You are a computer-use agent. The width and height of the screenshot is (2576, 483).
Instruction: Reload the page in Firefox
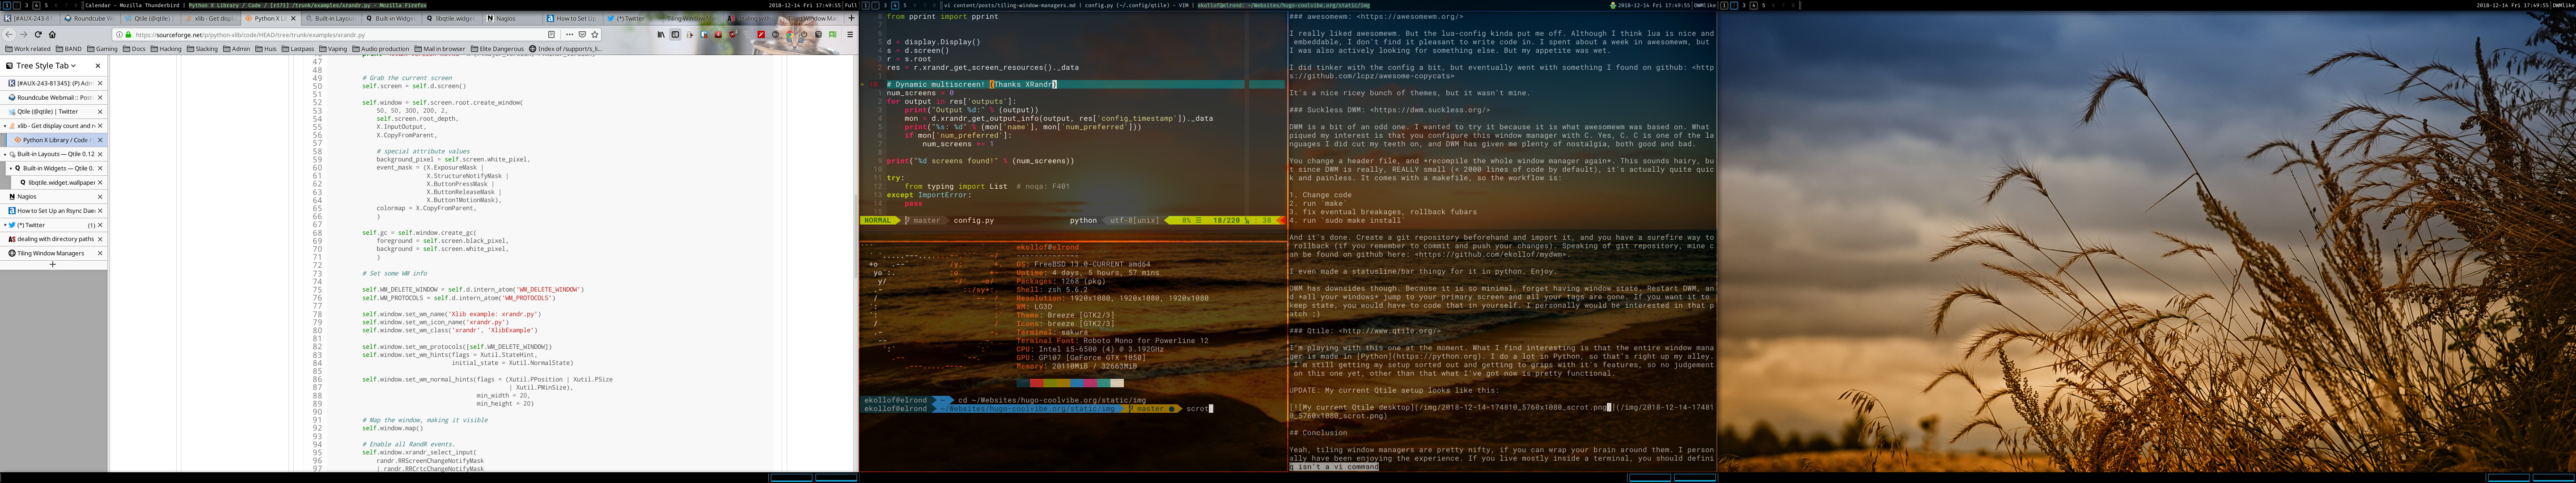click(38, 35)
